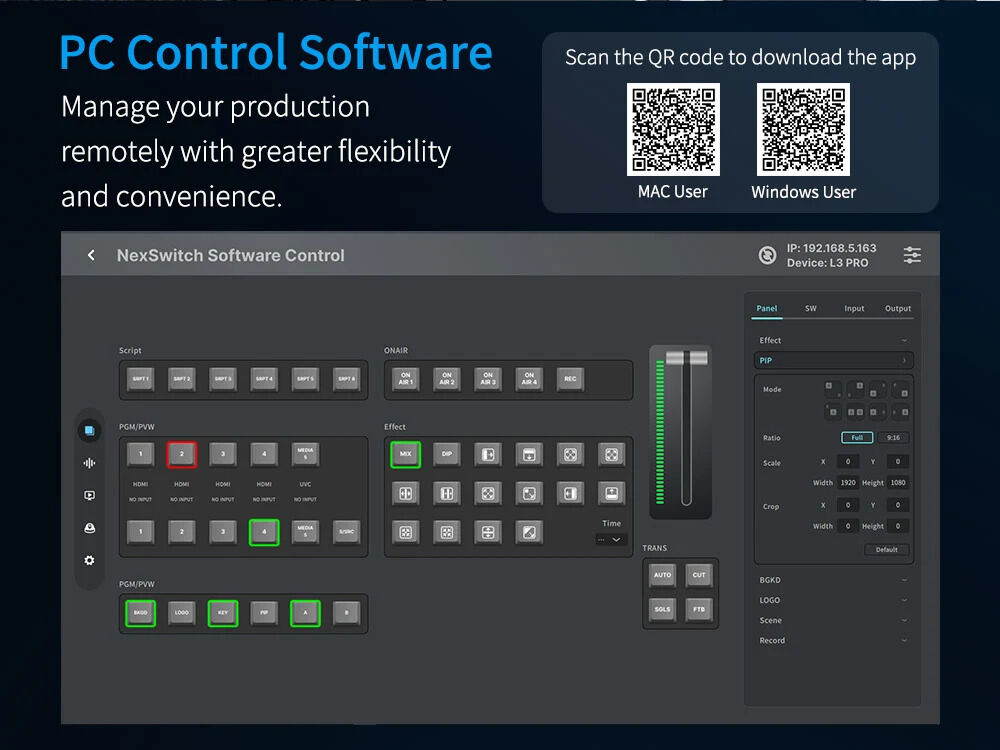The image size is (1000, 750).
Task: Select the Full ratio option
Action: click(x=857, y=438)
